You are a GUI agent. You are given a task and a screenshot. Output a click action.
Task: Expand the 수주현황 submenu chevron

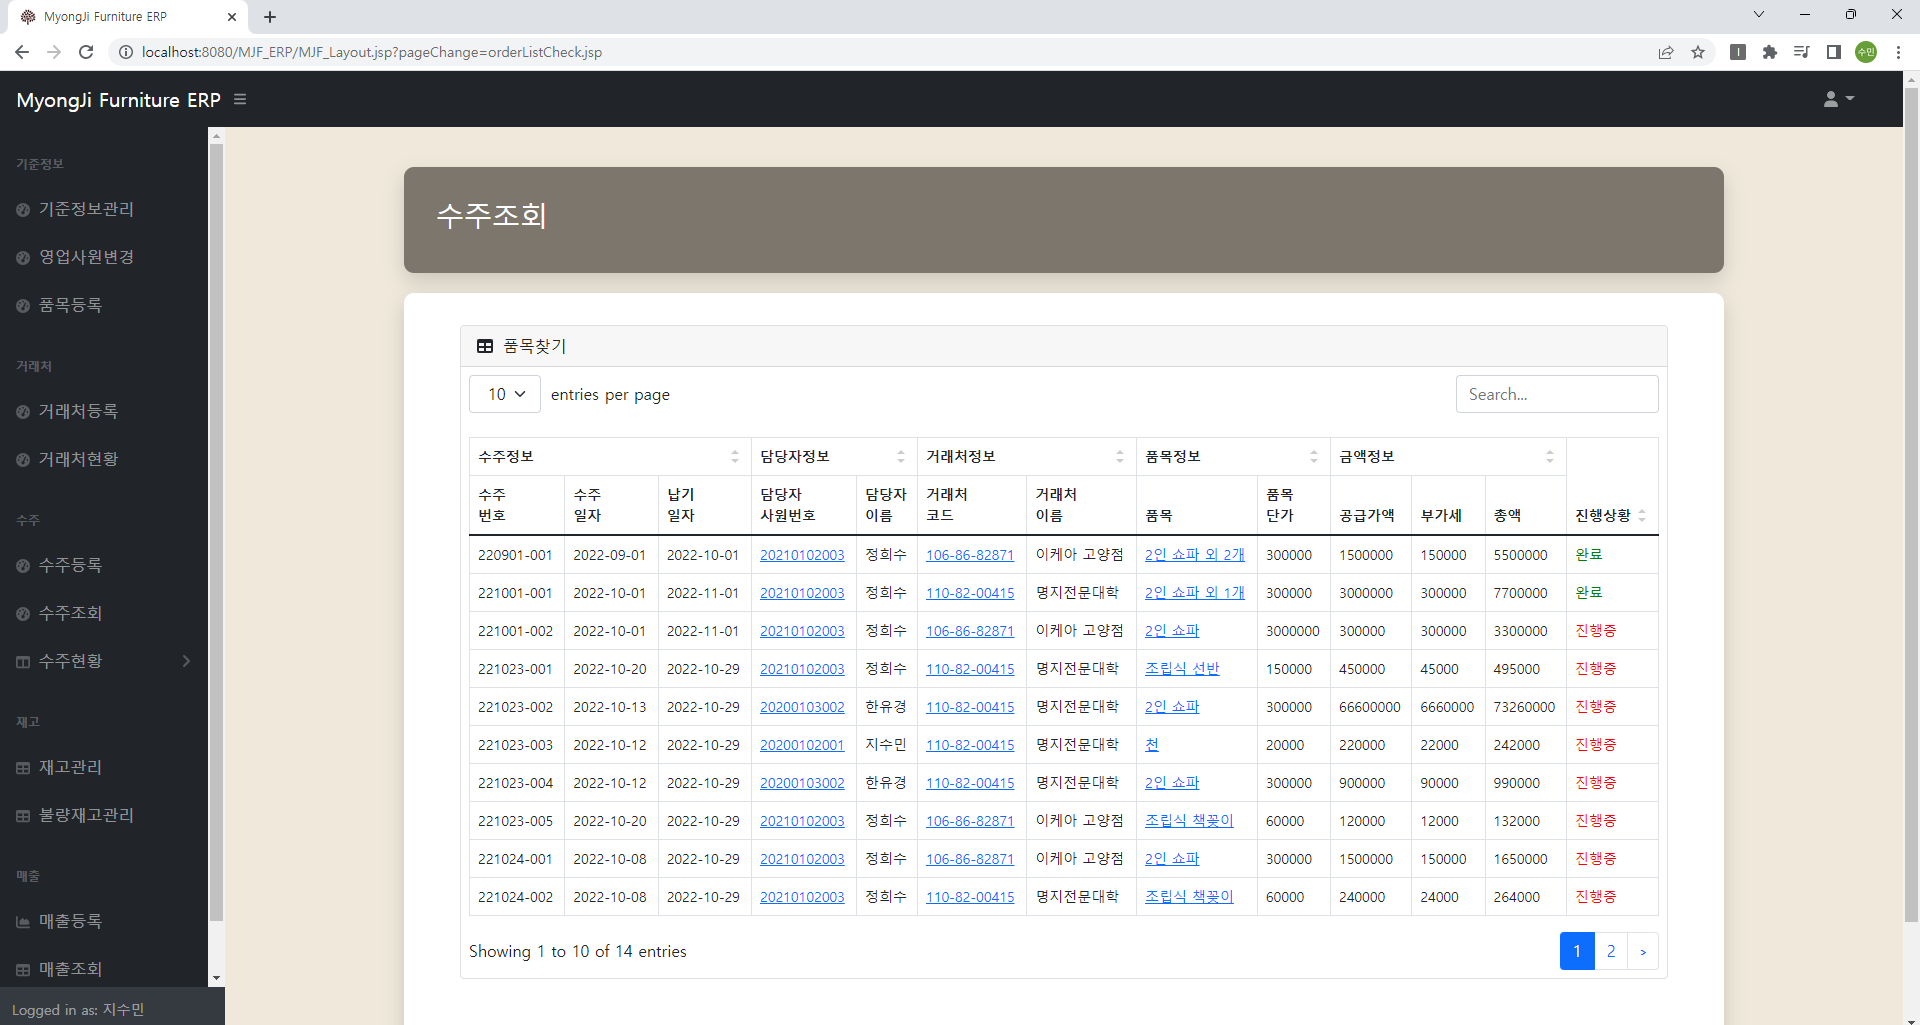(185, 660)
